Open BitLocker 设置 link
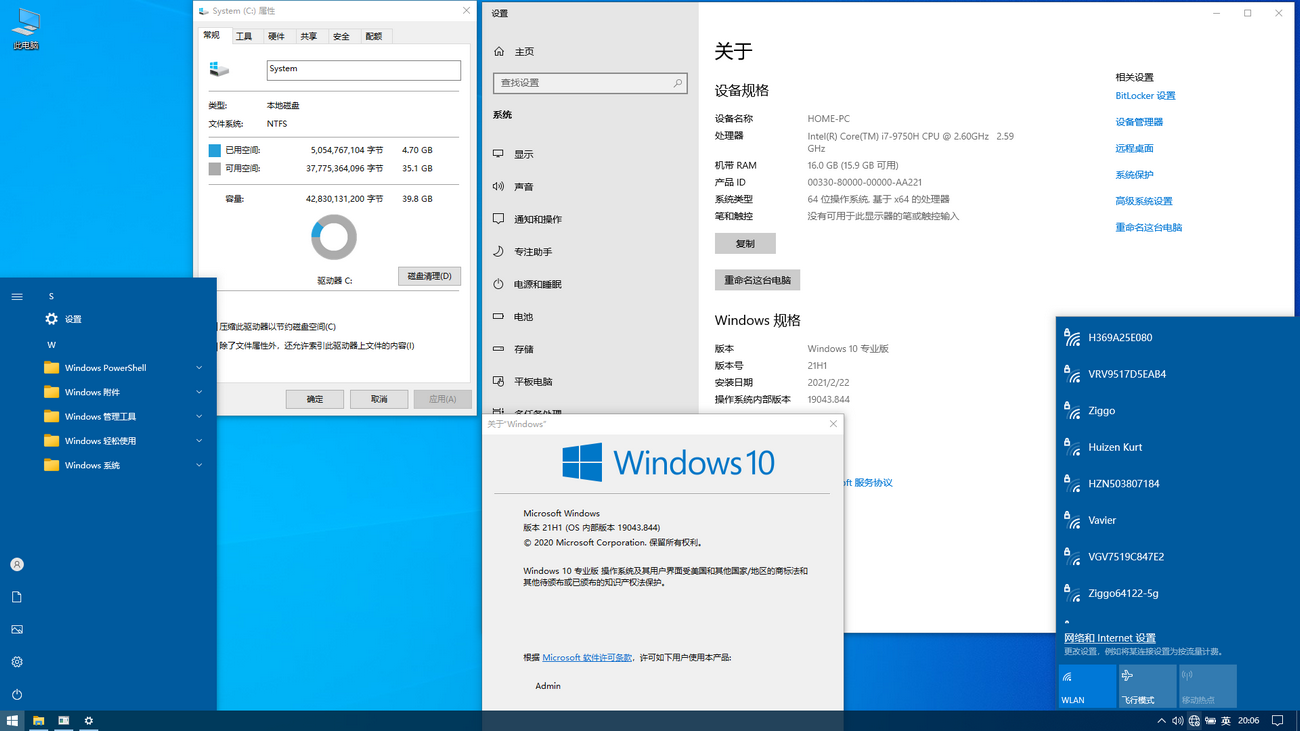The height and width of the screenshot is (731, 1300). tap(1145, 96)
